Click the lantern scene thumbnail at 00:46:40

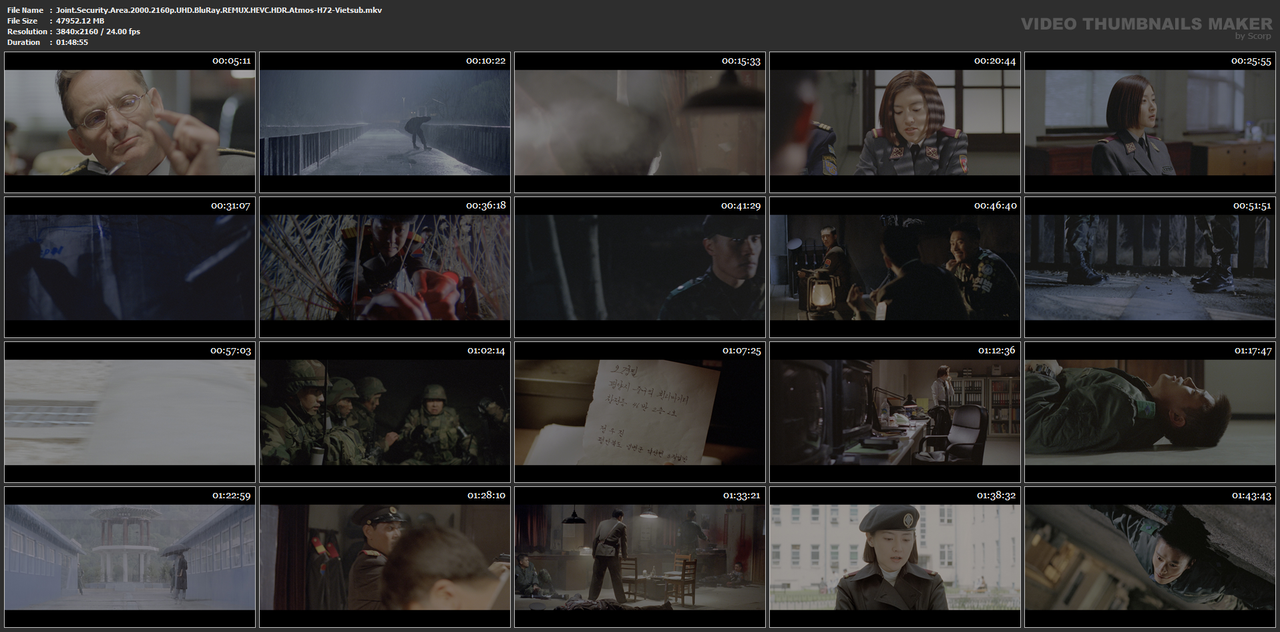point(895,267)
